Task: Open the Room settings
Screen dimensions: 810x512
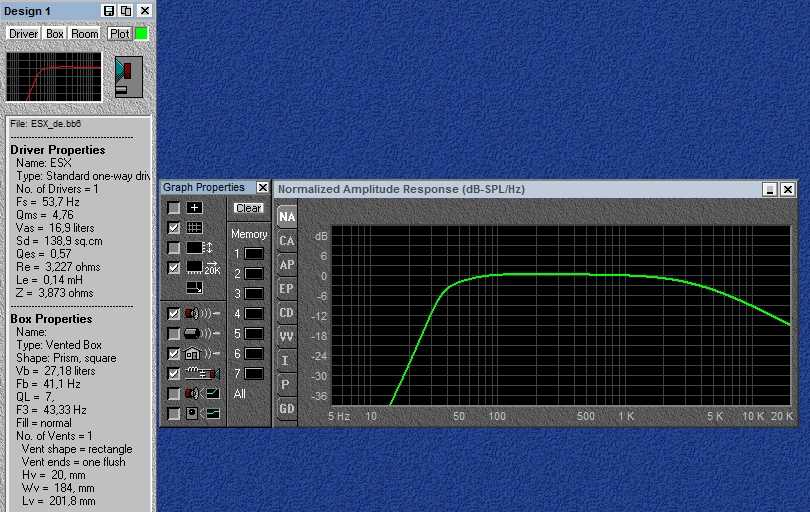Action: pyautogui.click(x=85, y=34)
